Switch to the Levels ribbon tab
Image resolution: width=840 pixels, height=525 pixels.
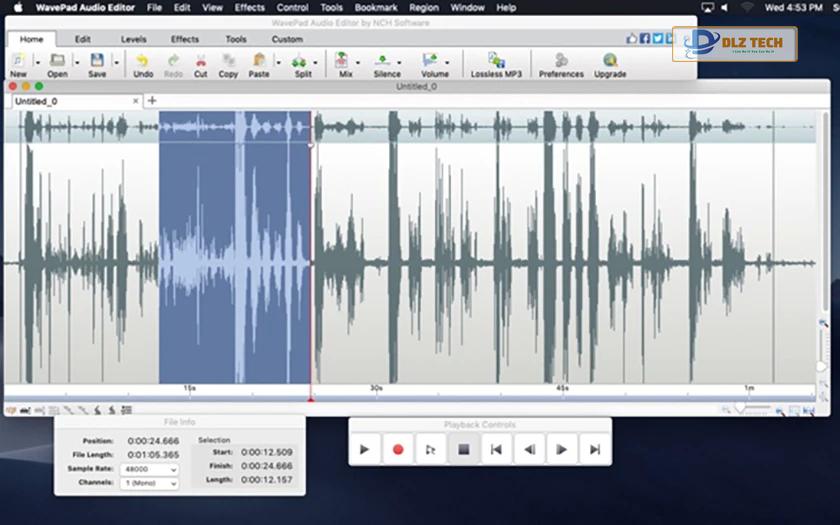133,39
